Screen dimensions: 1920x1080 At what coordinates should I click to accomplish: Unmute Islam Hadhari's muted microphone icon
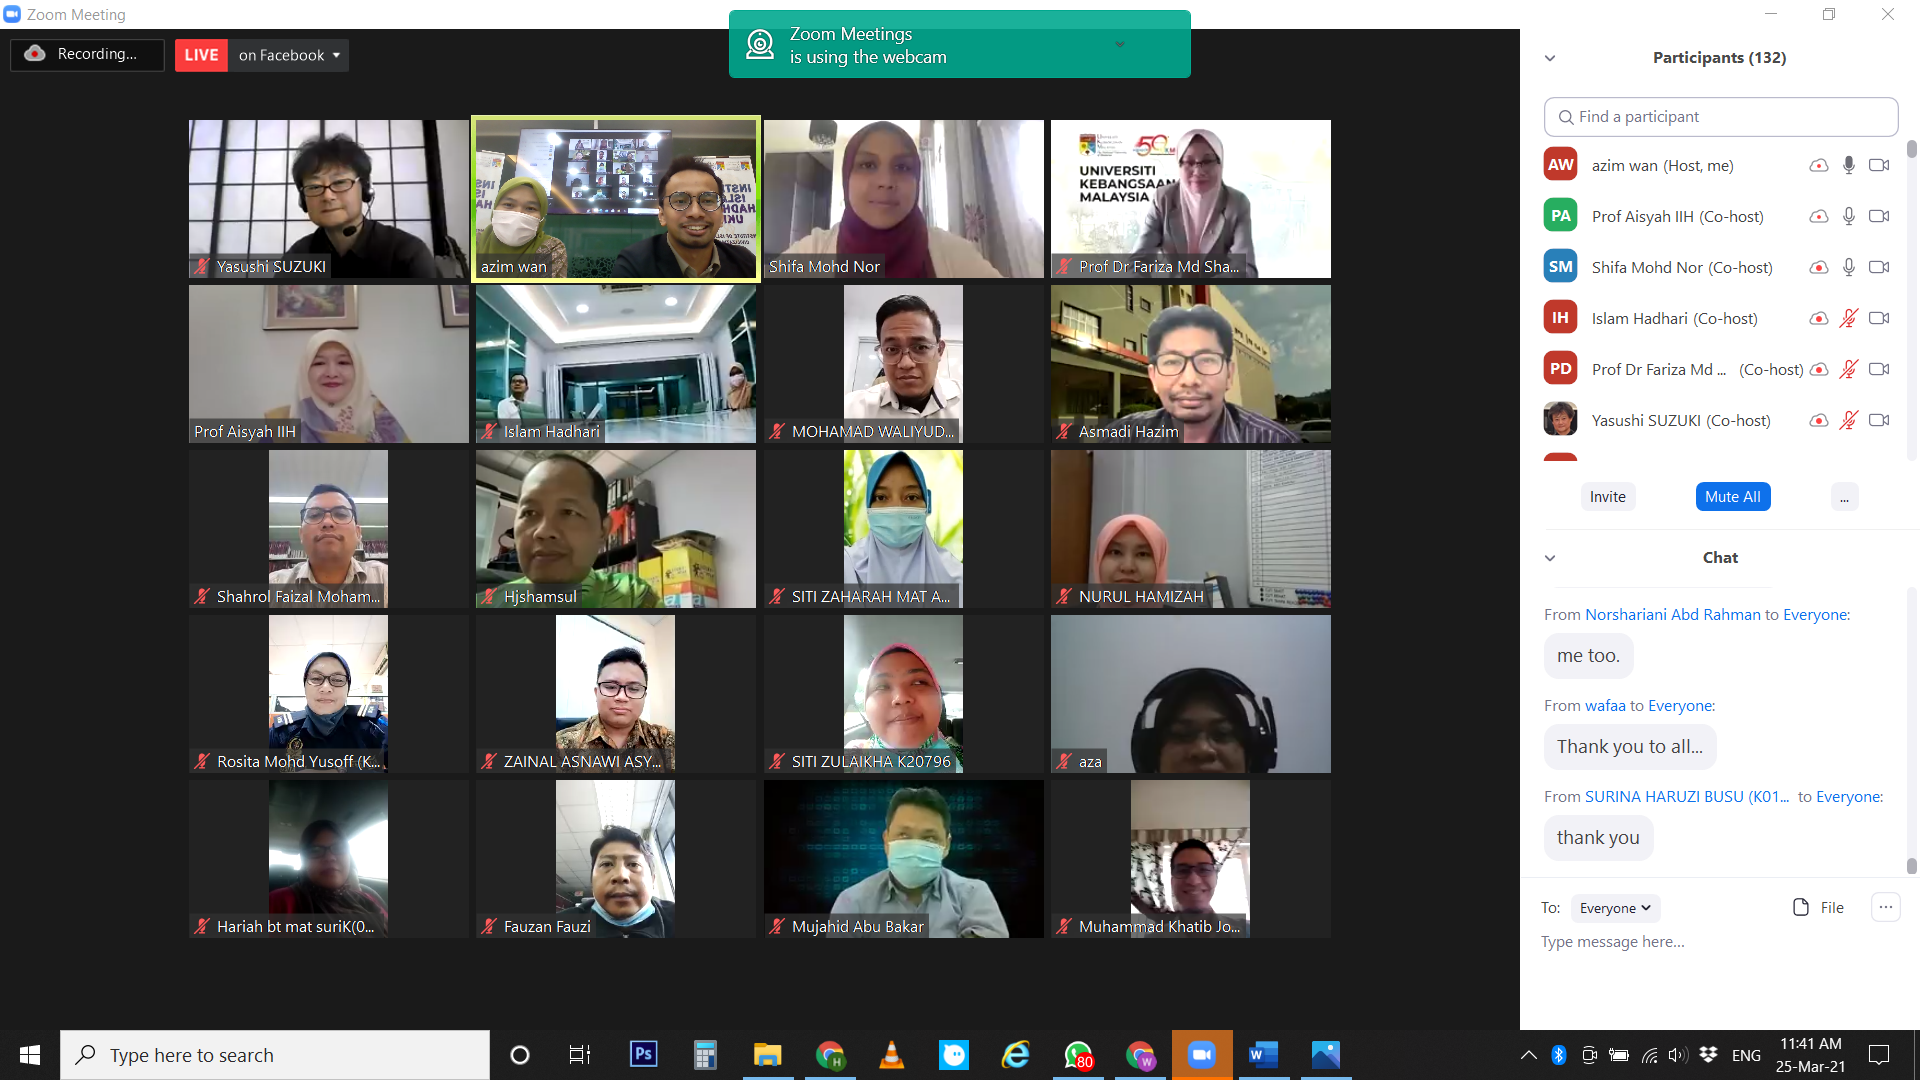pyautogui.click(x=1849, y=318)
